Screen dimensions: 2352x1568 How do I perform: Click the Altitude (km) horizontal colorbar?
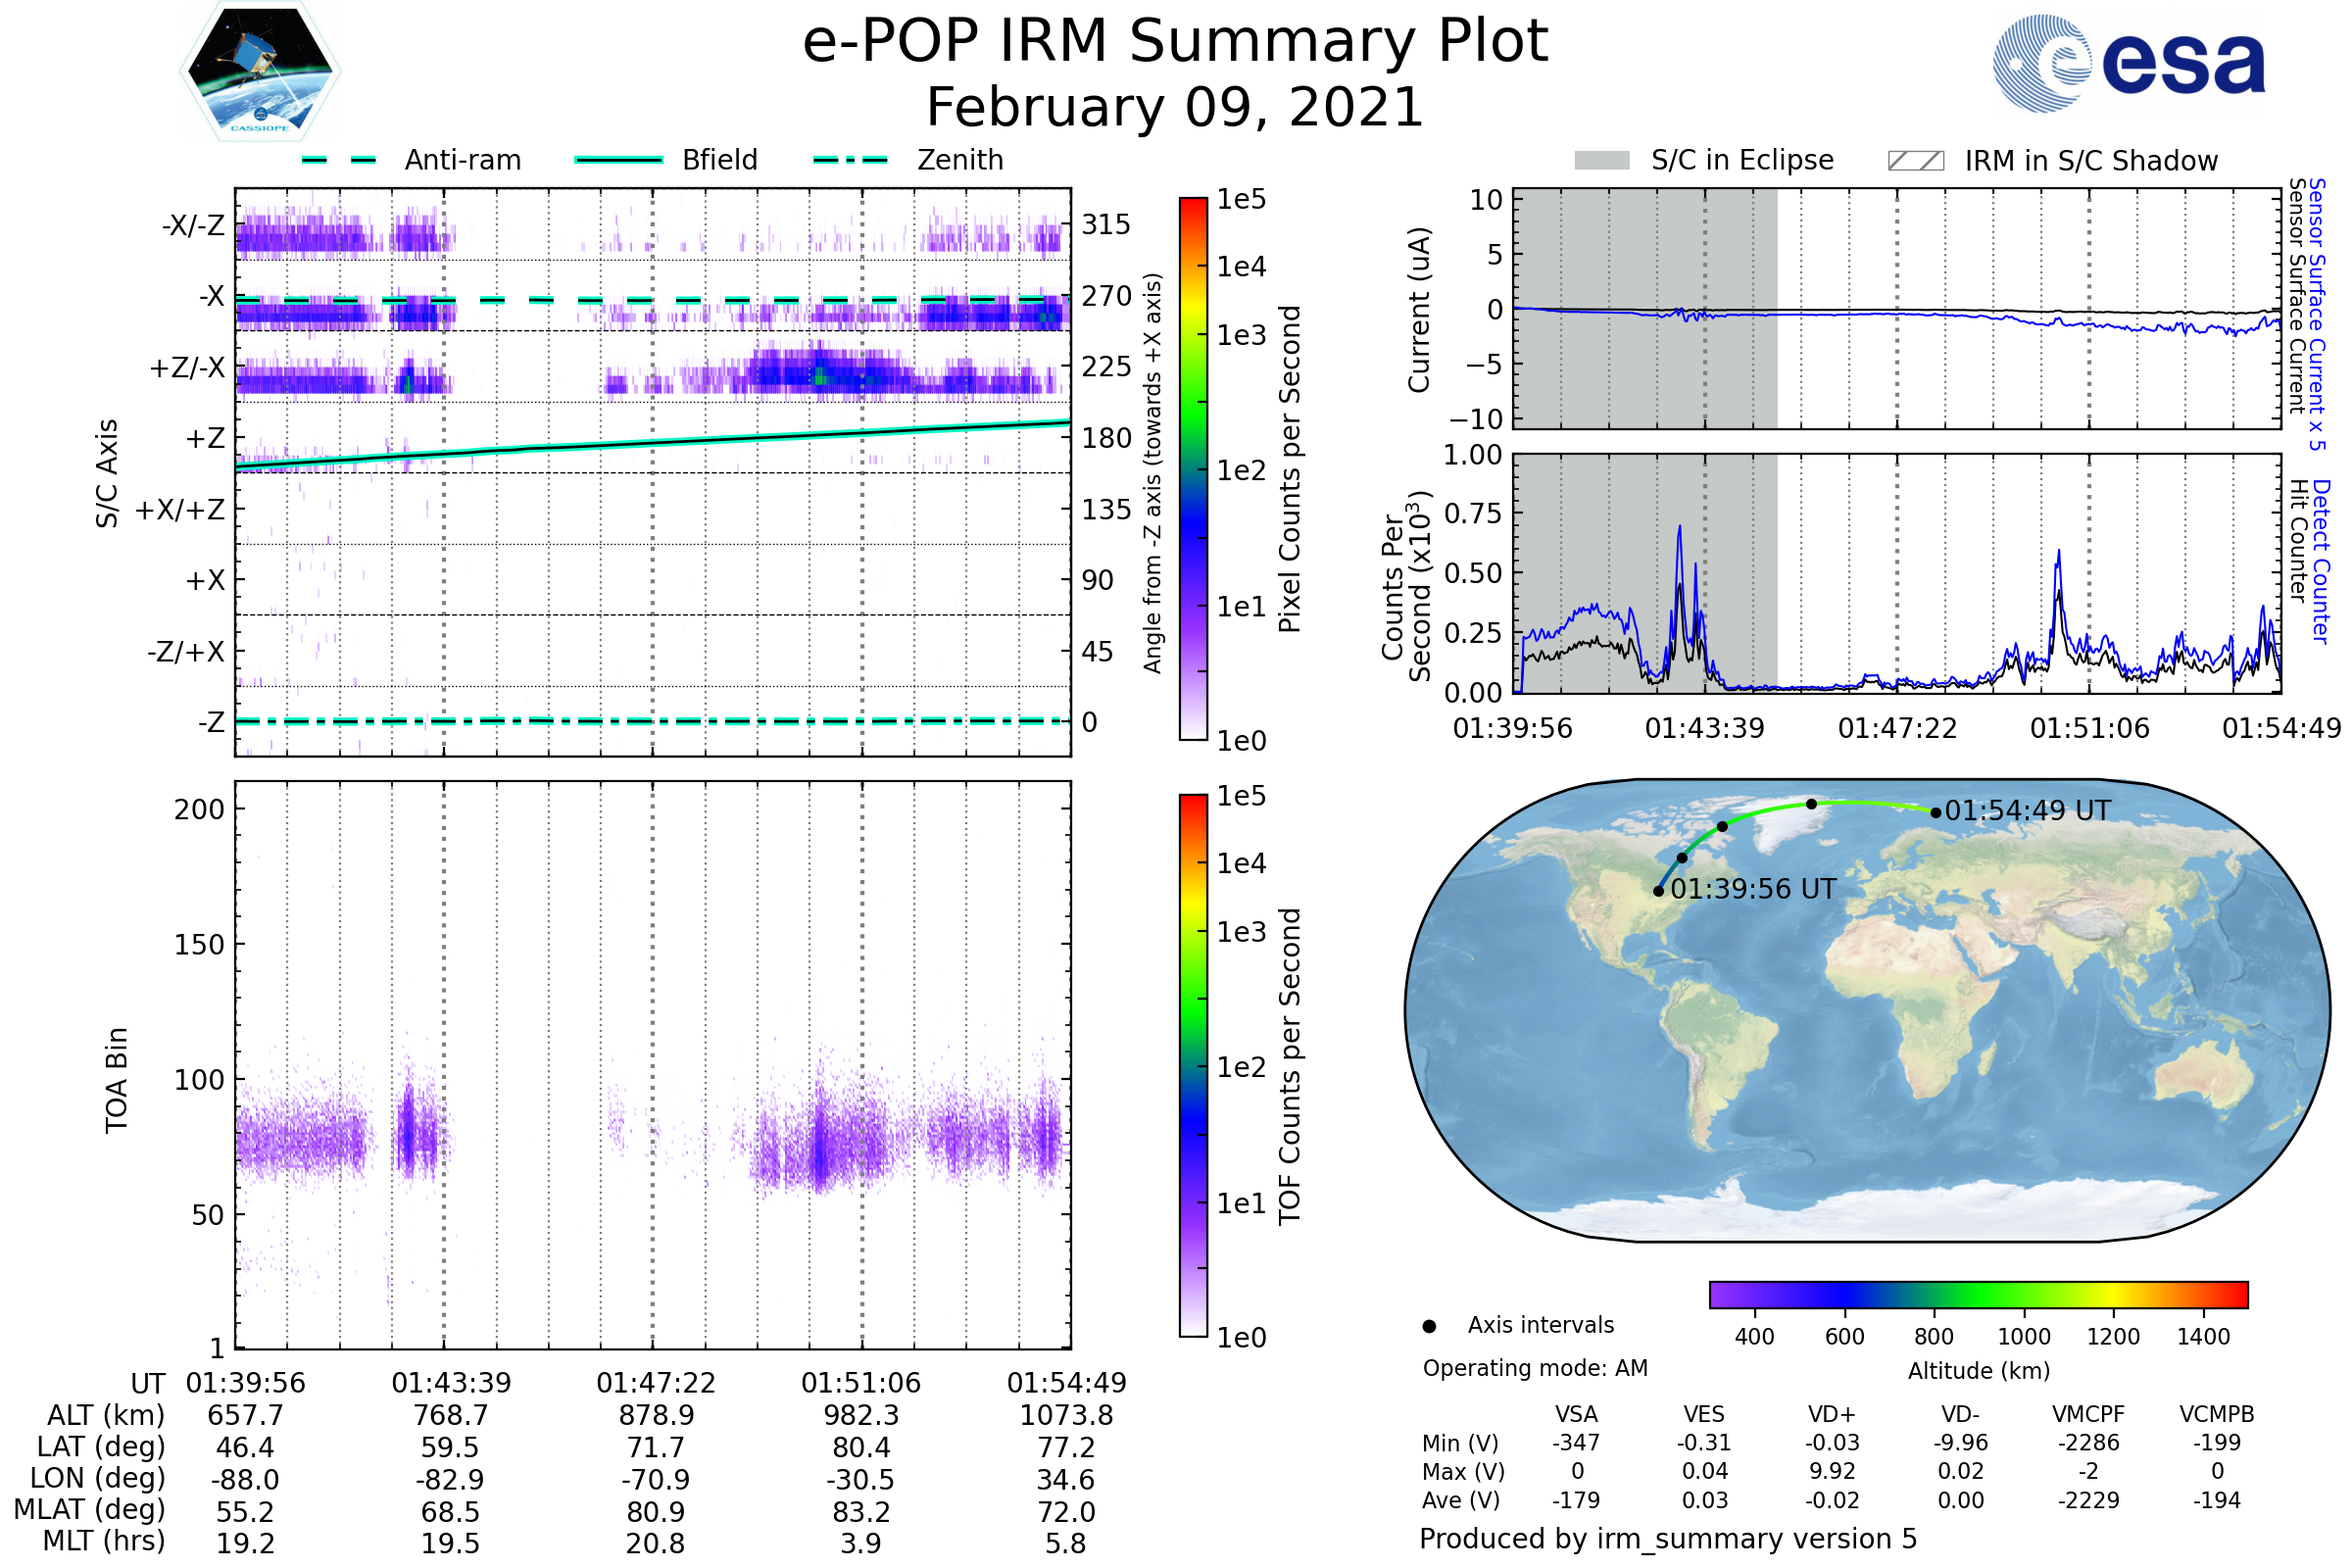coord(1978,1294)
